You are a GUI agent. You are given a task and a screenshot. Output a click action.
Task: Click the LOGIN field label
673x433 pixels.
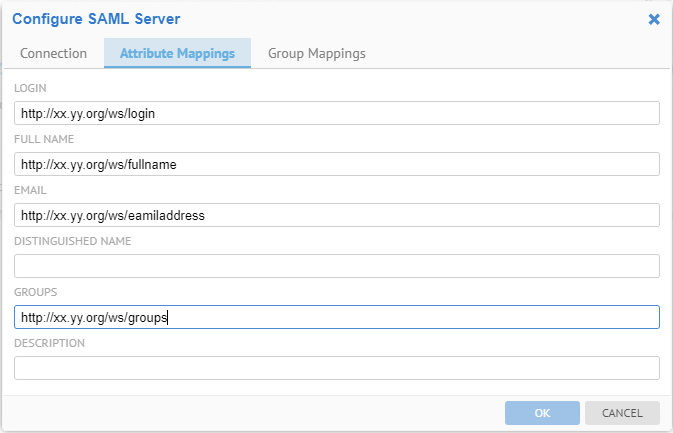[30, 89]
